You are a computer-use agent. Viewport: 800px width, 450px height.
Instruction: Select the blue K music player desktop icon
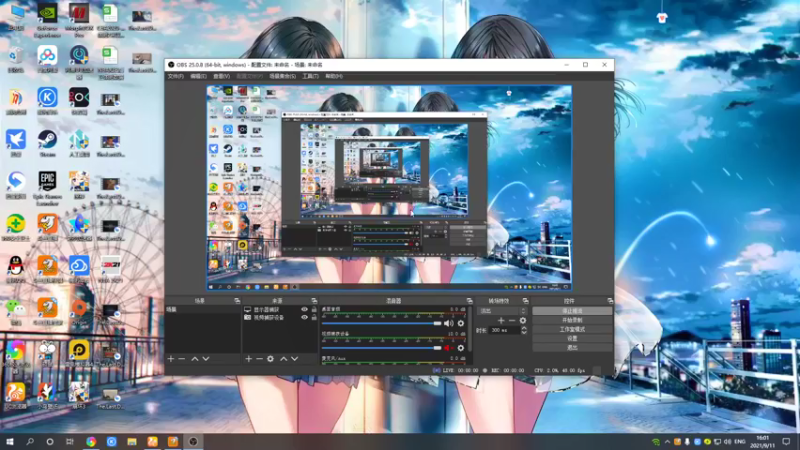pyautogui.click(x=47, y=101)
